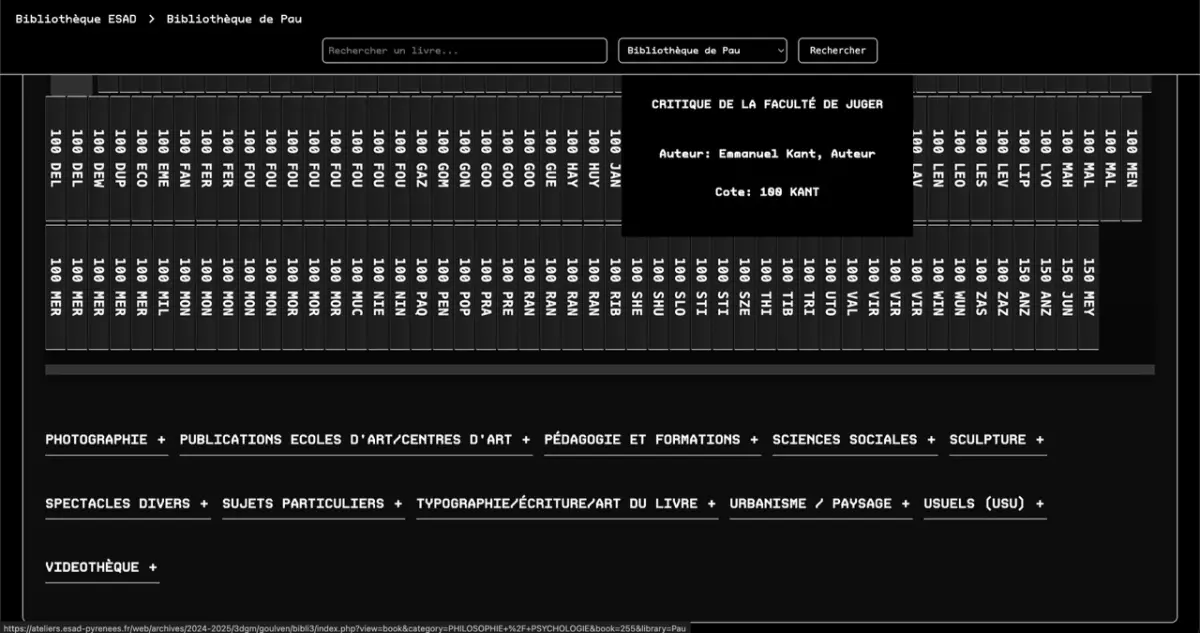Image resolution: width=1200 pixels, height=633 pixels.
Task: Open the Bibliothèque de Pau library dropdown
Action: pyautogui.click(x=702, y=50)
